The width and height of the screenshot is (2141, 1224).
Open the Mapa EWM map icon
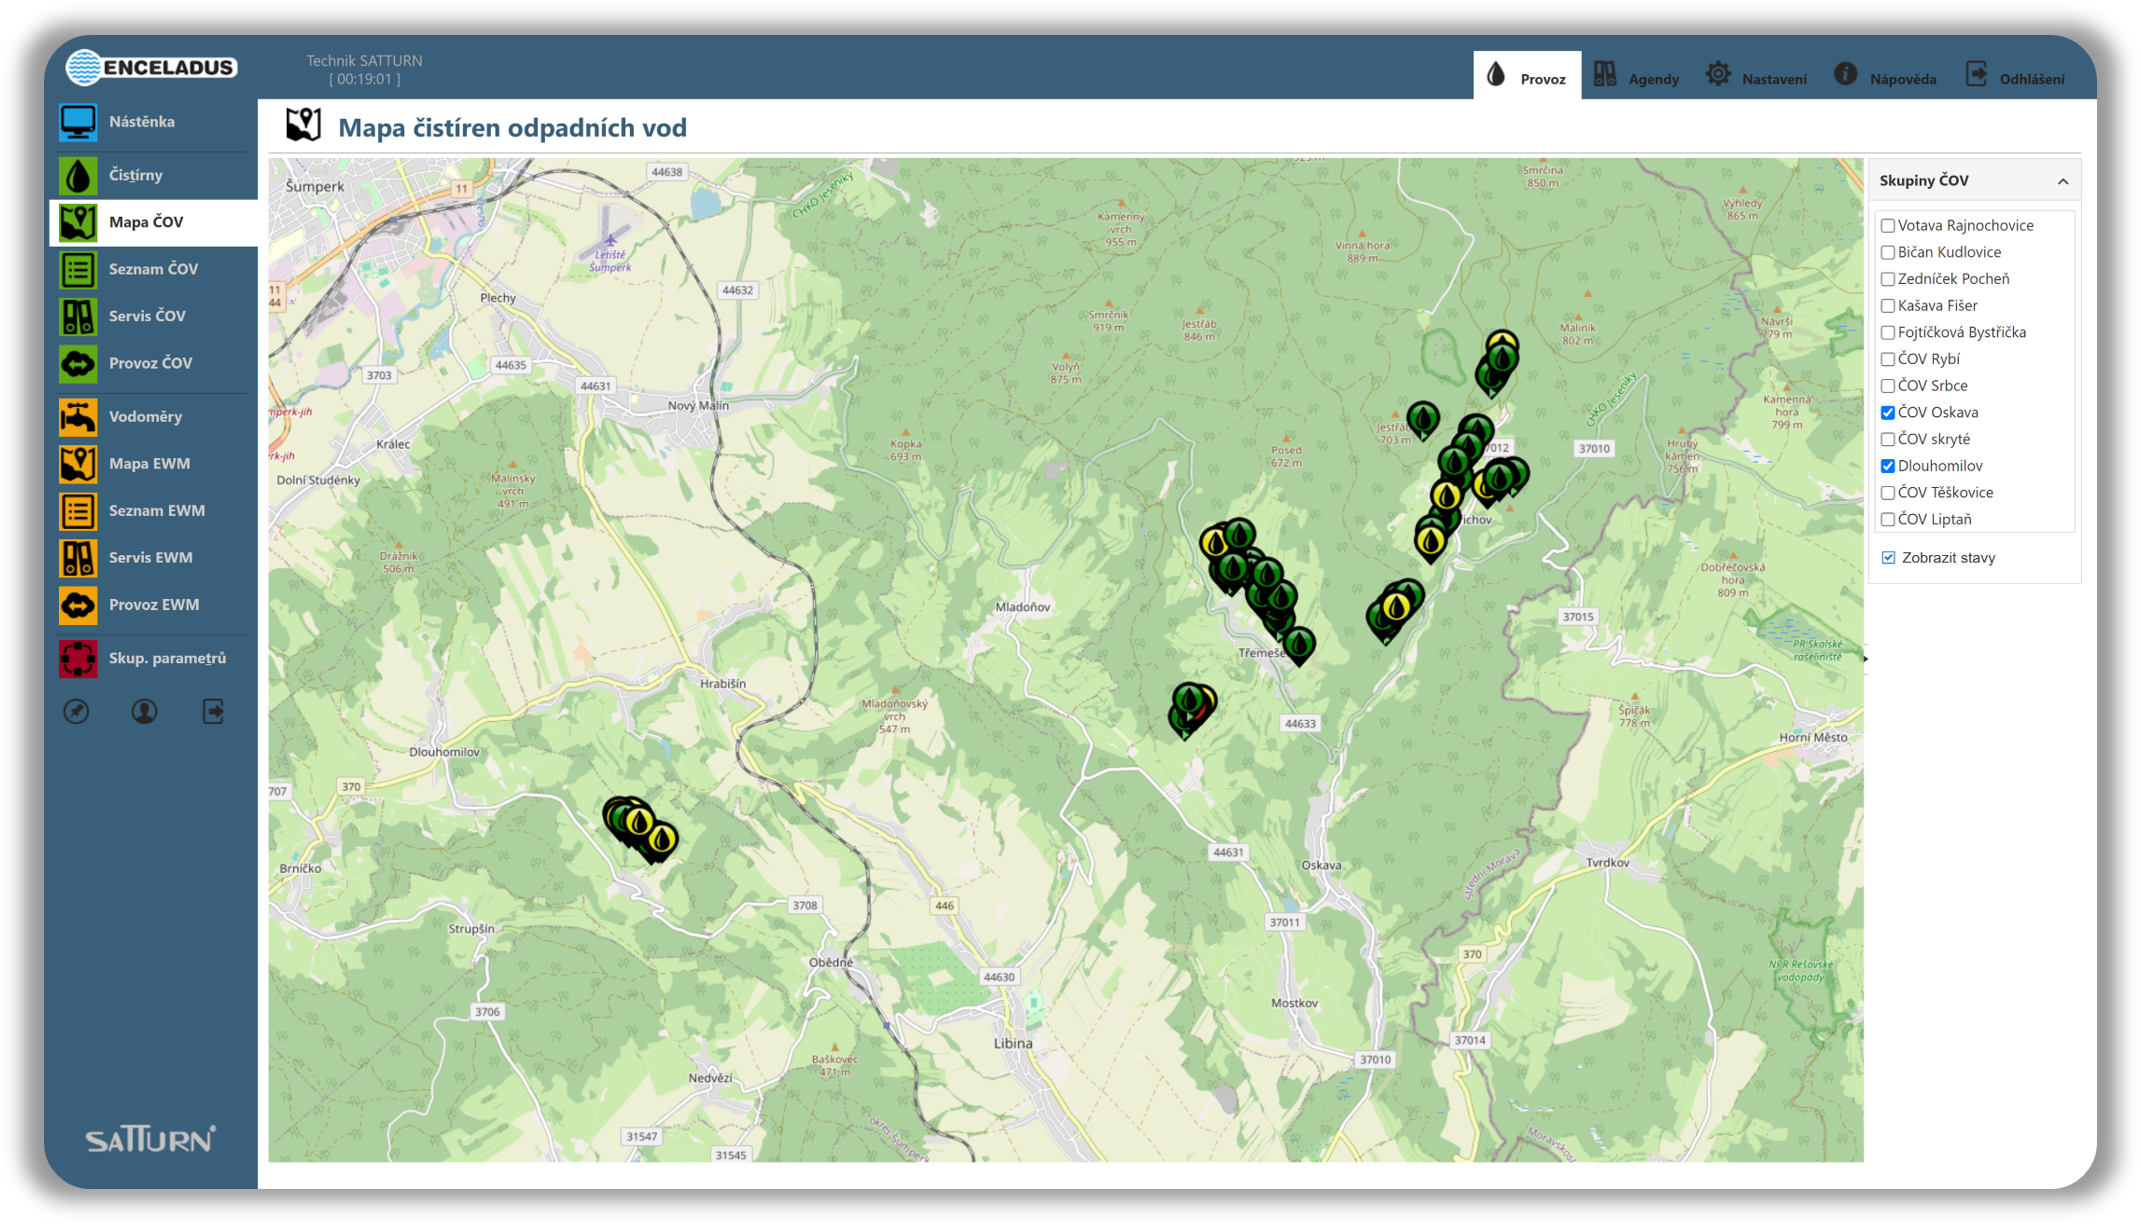click(x=78, y=464)
